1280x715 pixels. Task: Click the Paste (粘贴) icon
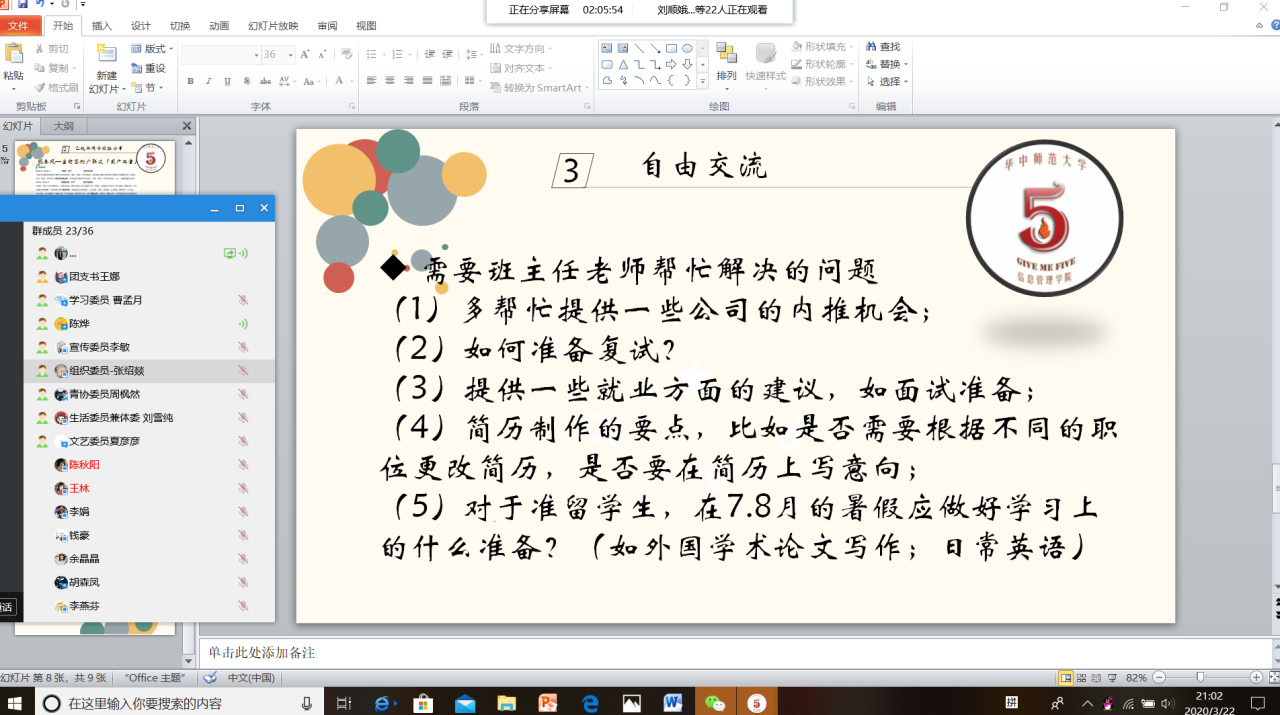(13, 56)
